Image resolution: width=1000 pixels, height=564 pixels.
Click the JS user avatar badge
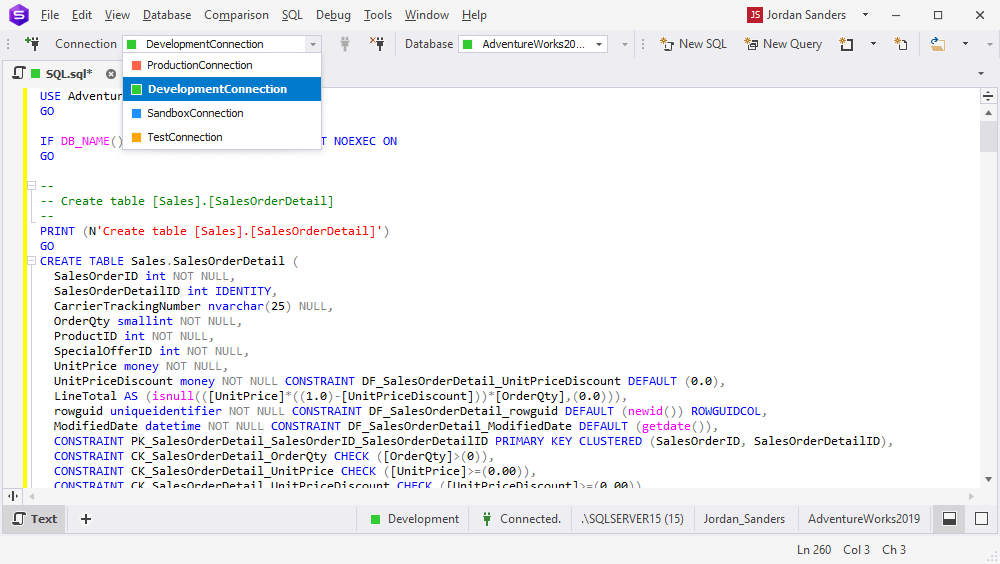click(x=755, y=15)
